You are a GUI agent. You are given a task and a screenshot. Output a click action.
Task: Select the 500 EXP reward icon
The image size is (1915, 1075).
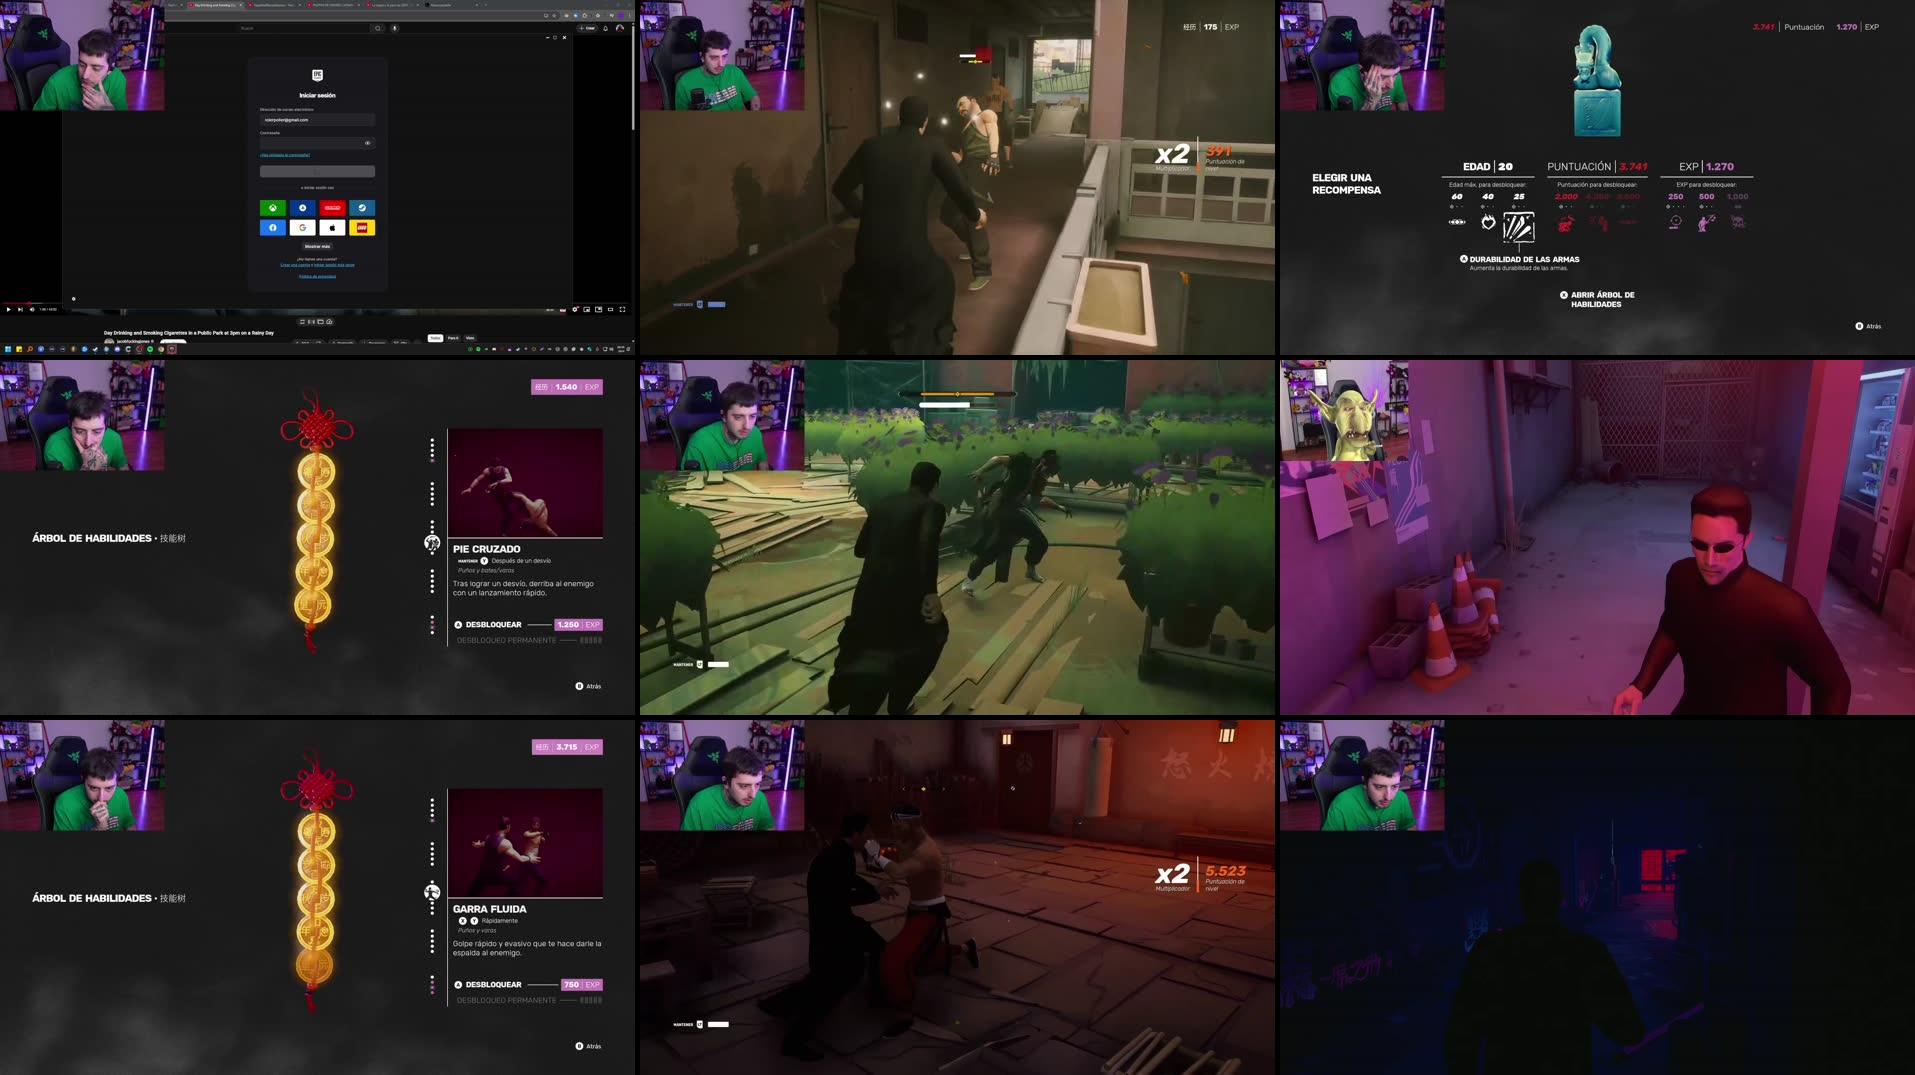point(1706,223)
